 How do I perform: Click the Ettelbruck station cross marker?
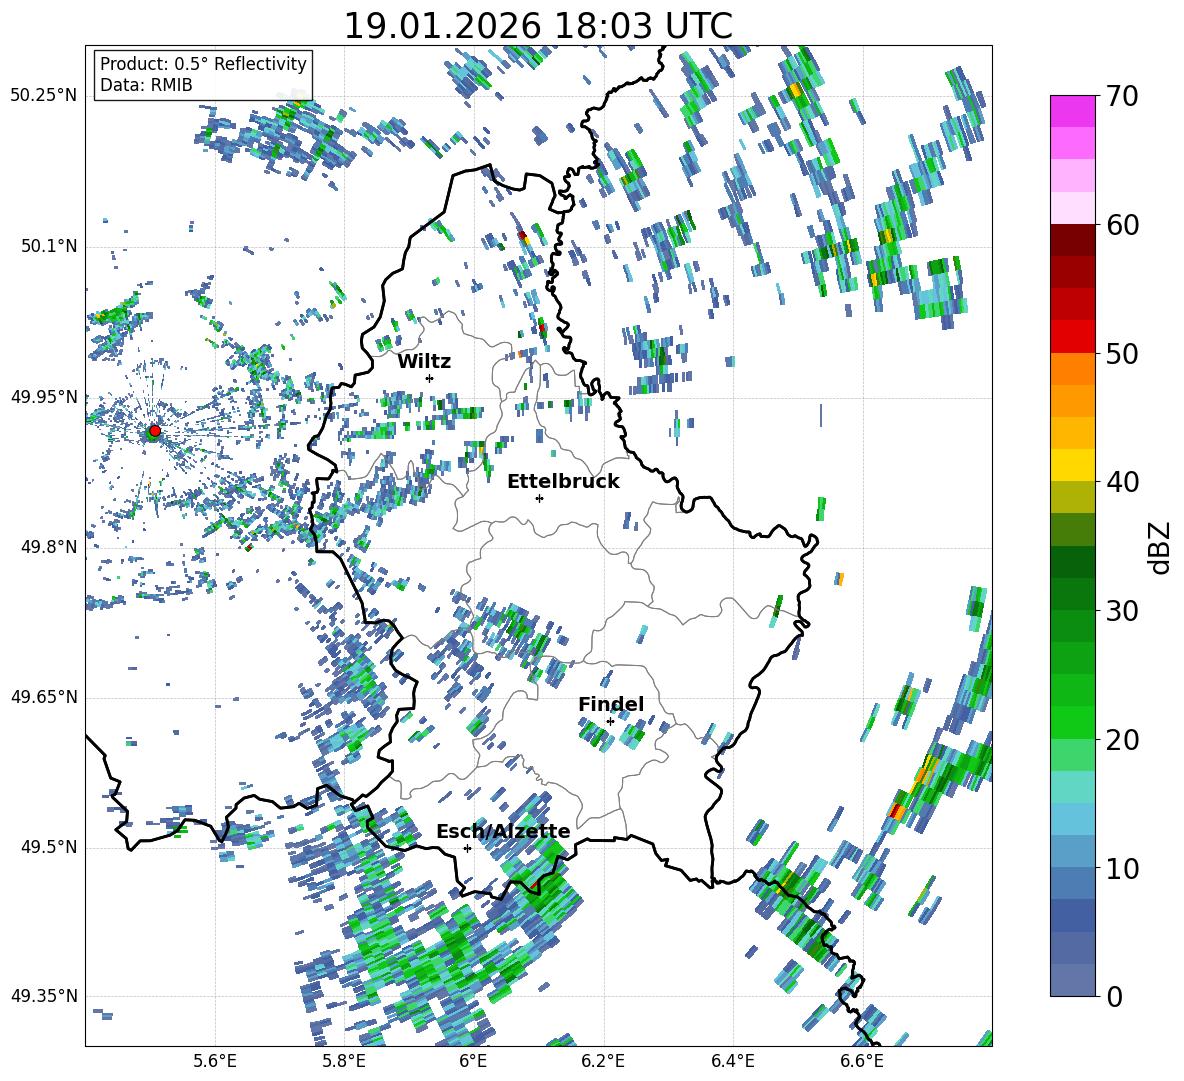point(539,498)
